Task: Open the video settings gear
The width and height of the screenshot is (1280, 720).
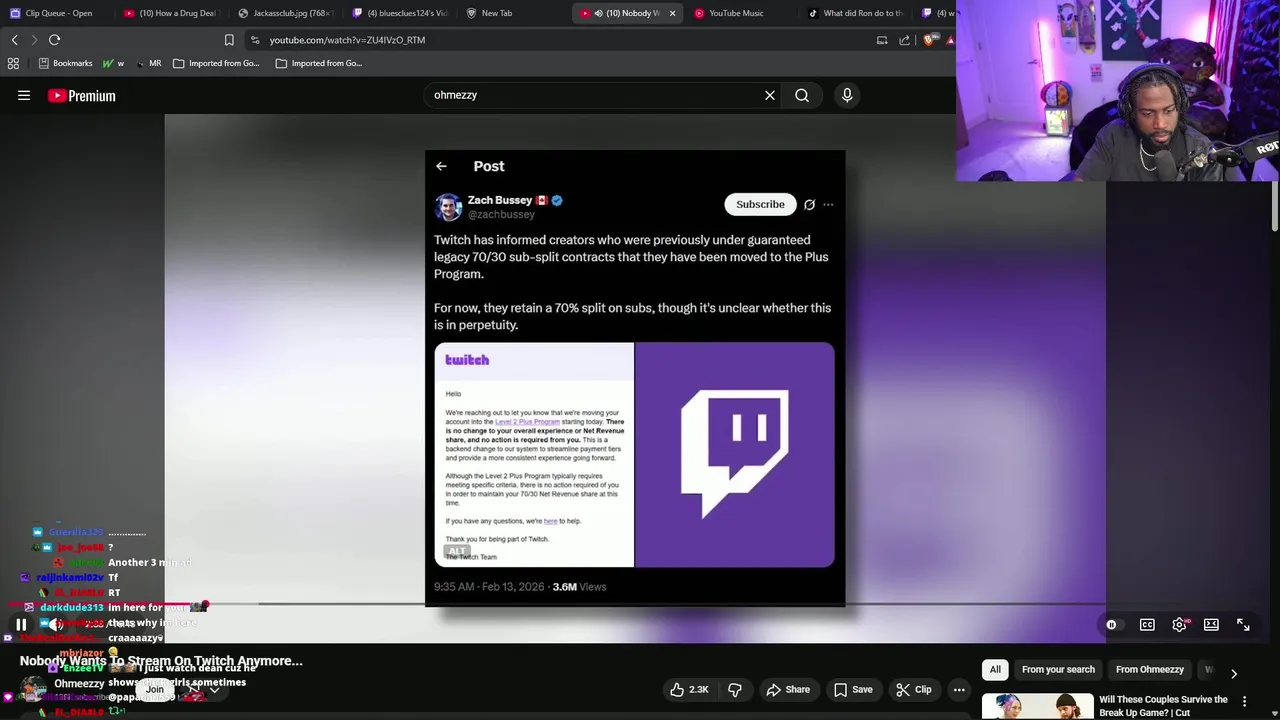Action: pos(1180,625)
